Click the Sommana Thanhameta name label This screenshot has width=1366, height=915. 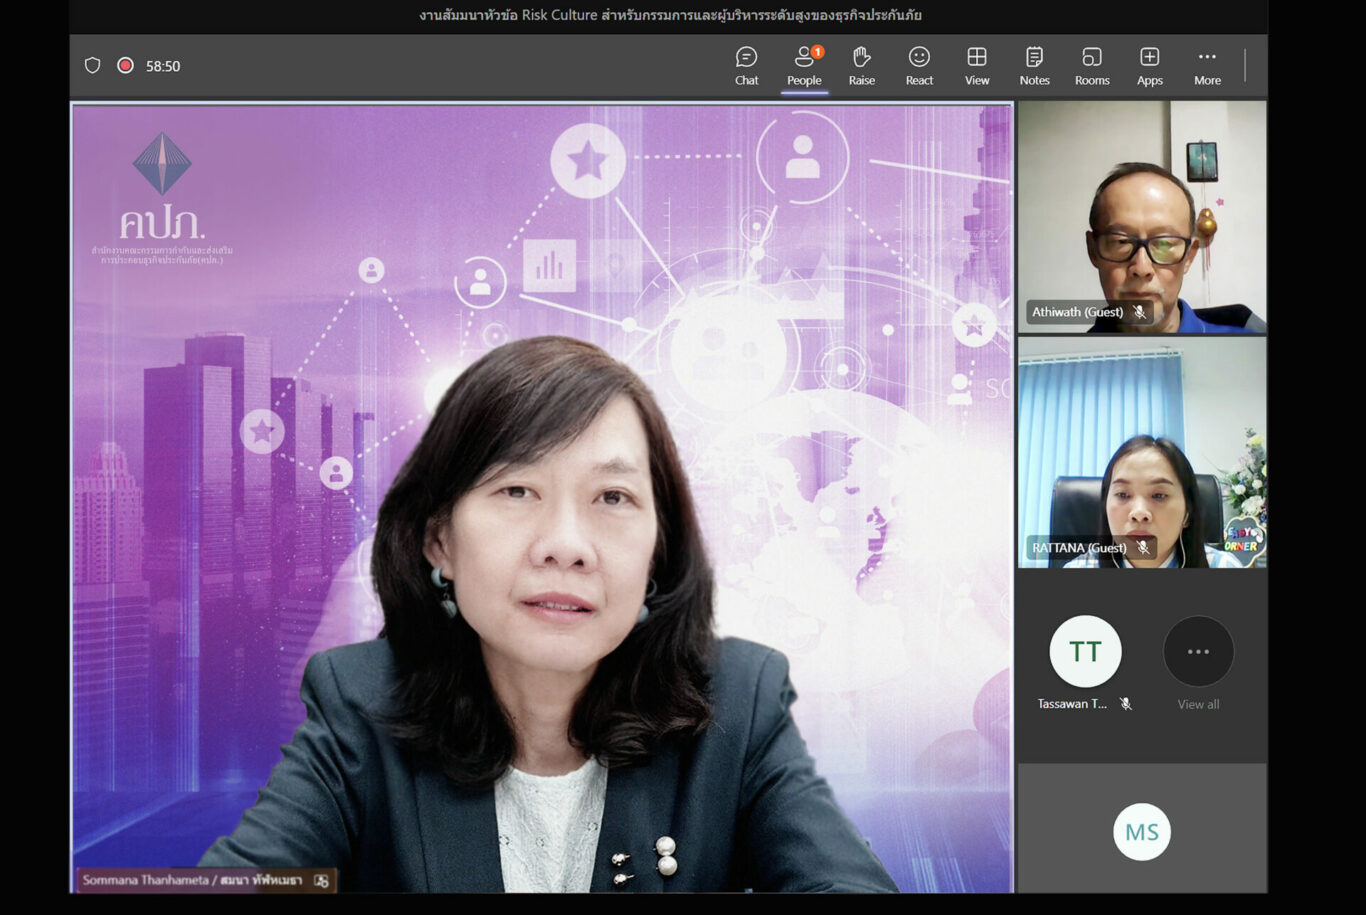coord(192,880)
